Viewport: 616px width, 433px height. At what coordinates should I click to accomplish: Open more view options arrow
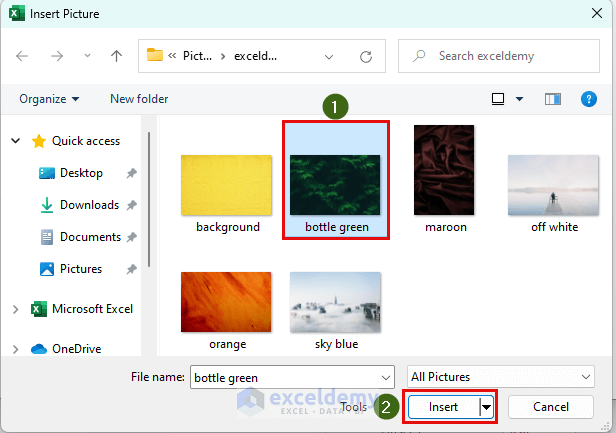point(519,99)
